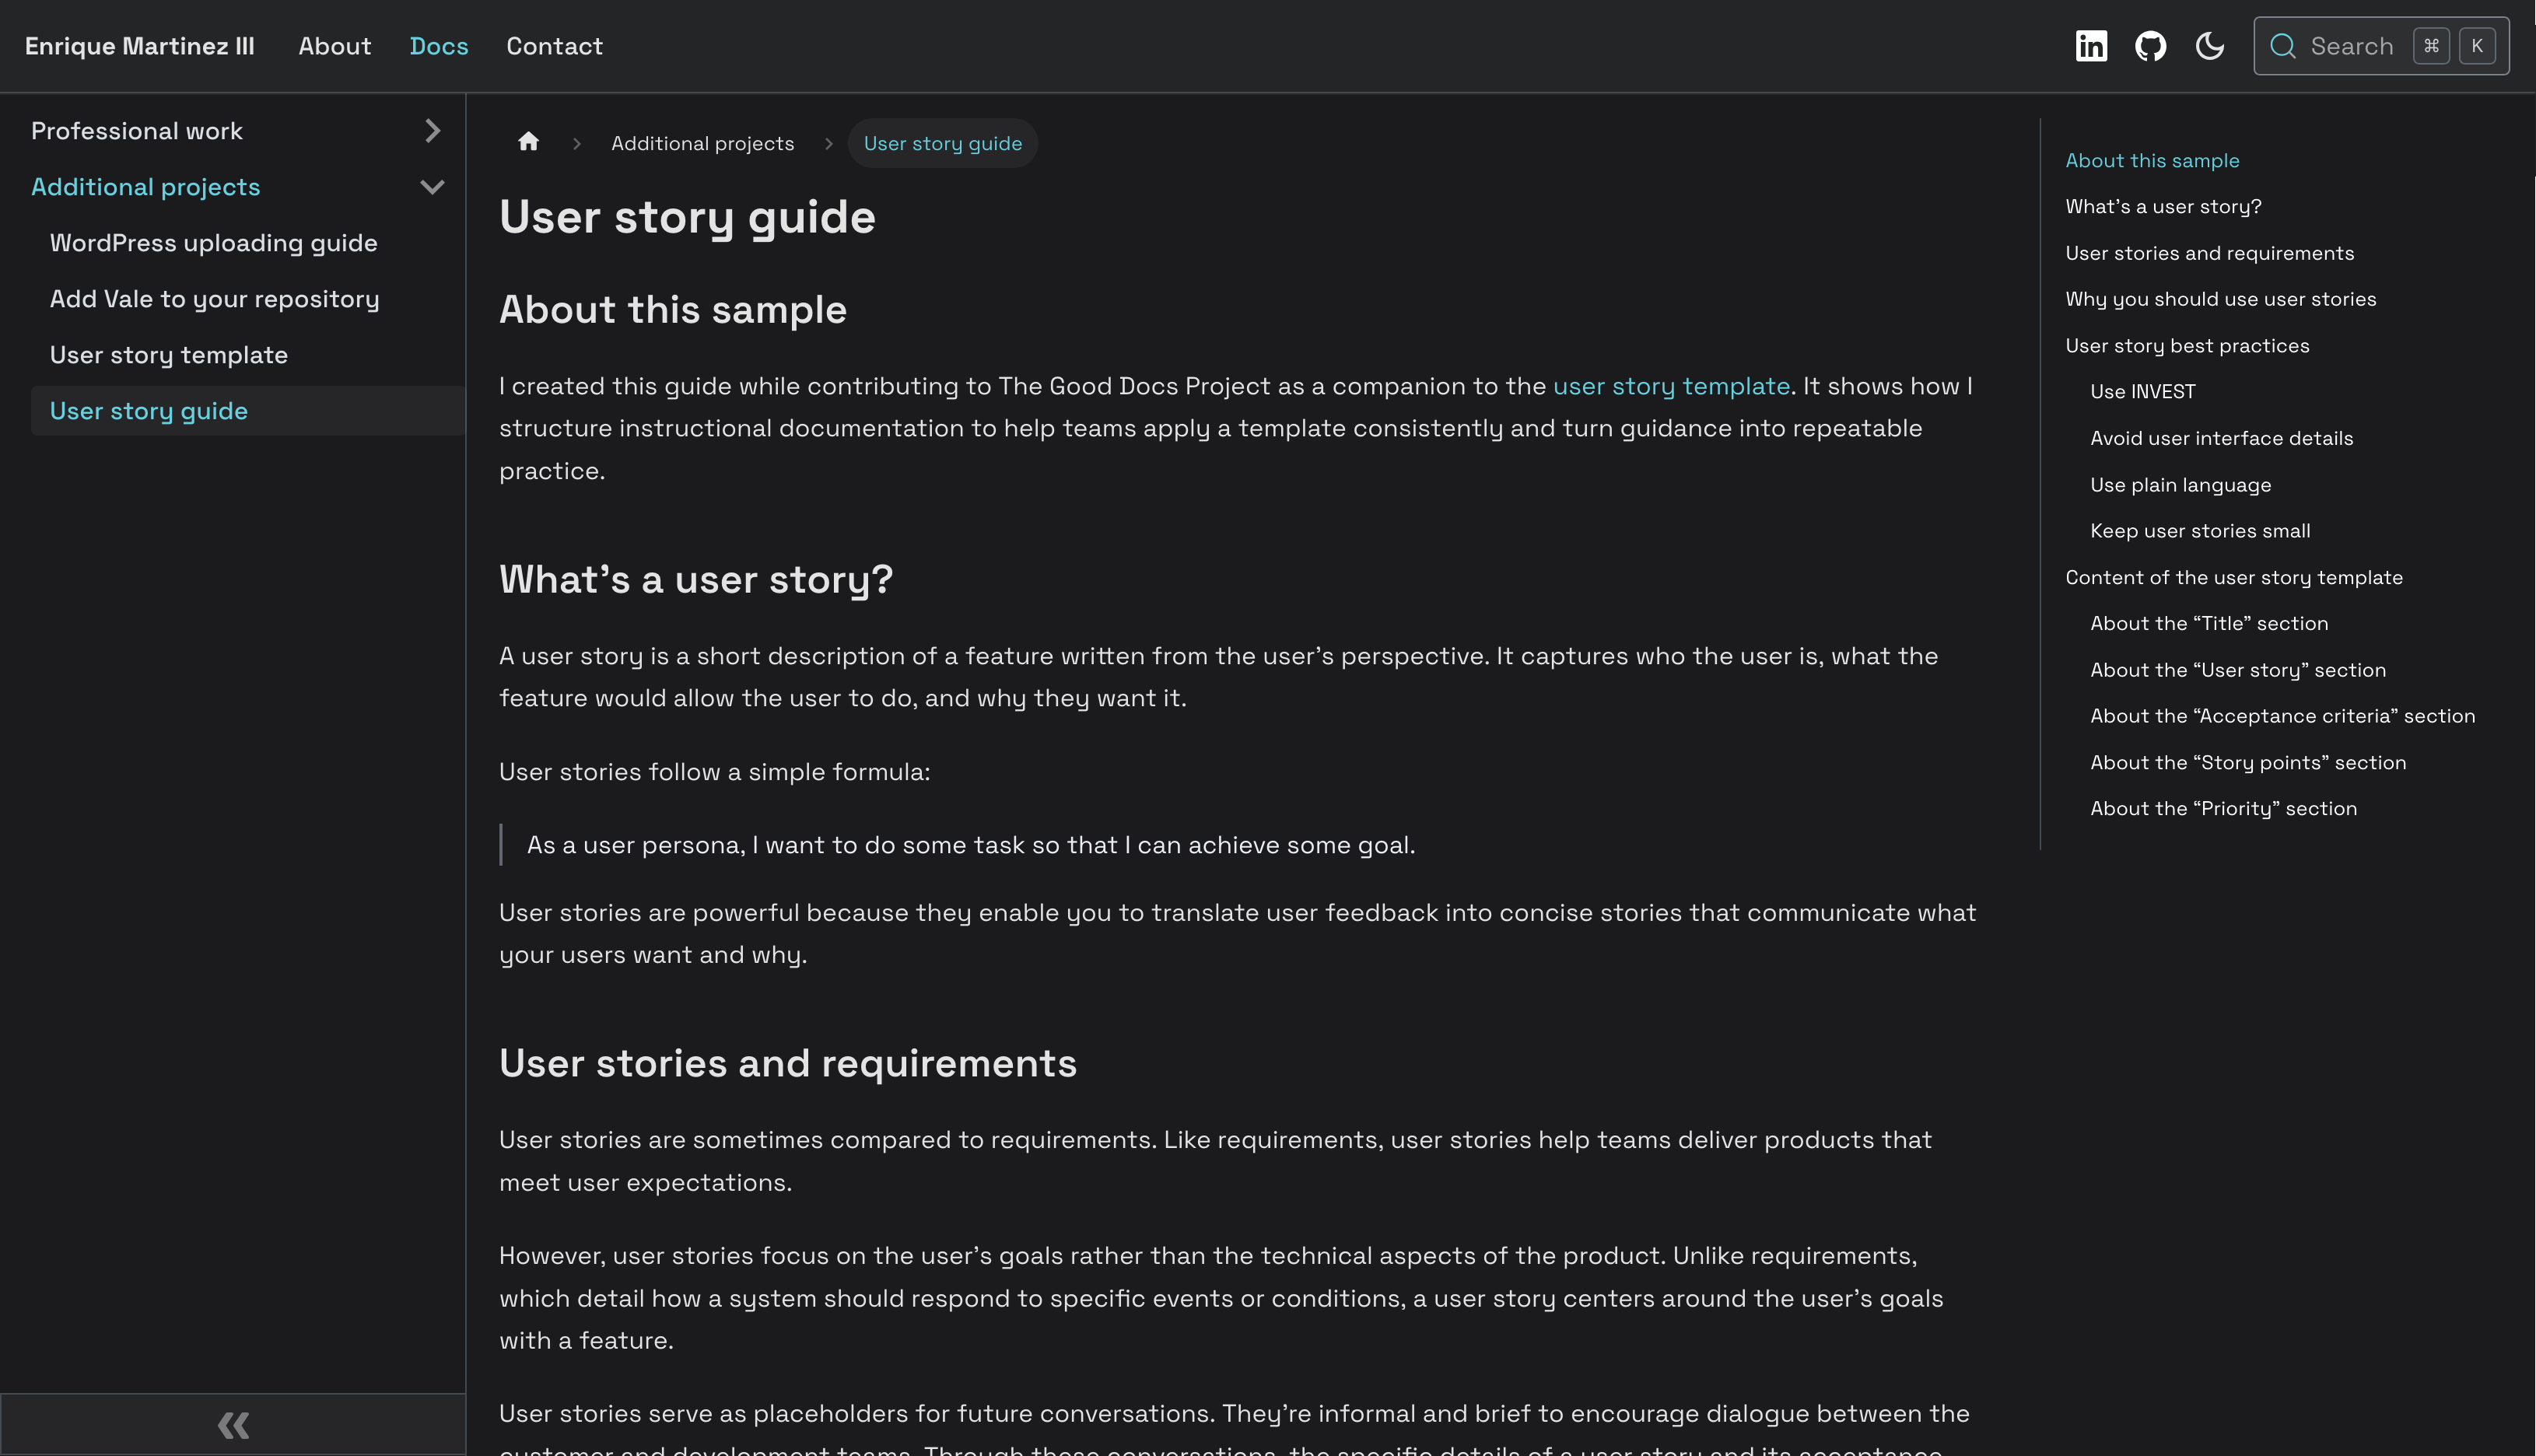Image resolution: width=2536 pixels, height=1456 pixels.
Task: Toggle dark mode with moon icon
Action: pyautogui.click(x=2209, y=46)
